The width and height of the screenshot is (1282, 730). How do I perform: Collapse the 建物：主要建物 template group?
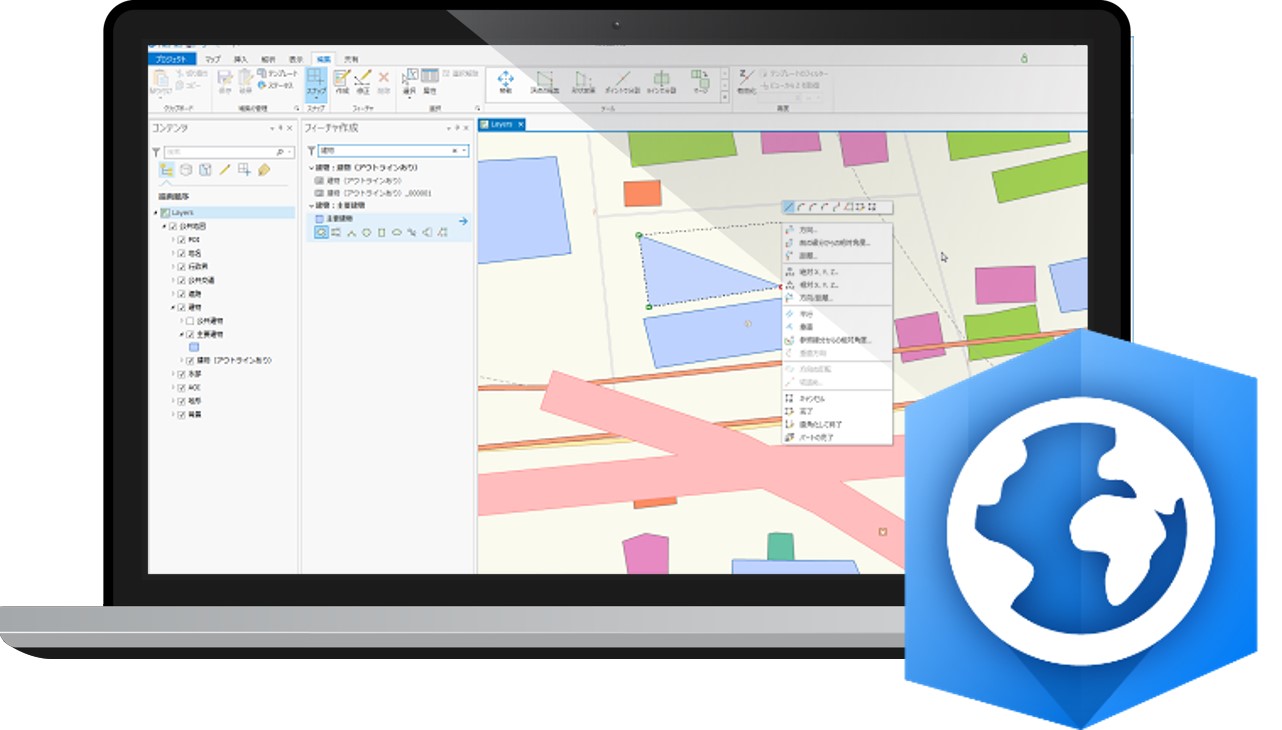pyautogui.click(x=311, y=204)
